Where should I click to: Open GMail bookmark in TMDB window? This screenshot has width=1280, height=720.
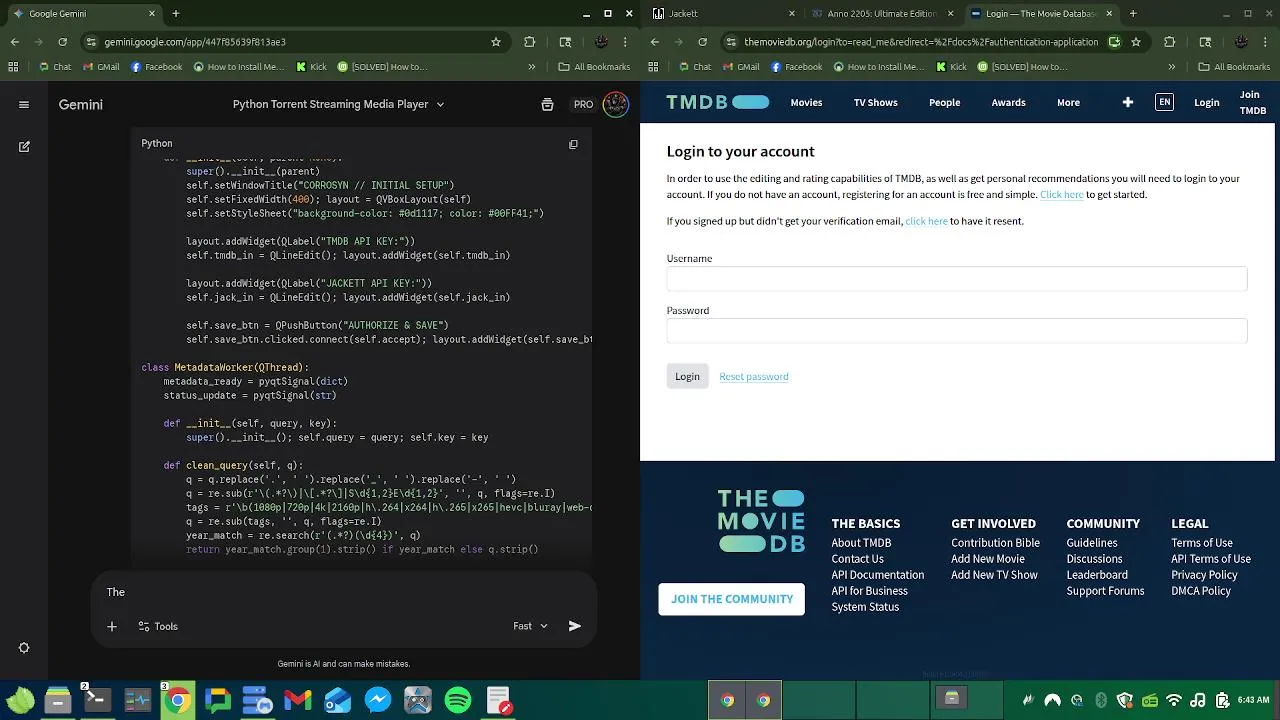[740, 67]
